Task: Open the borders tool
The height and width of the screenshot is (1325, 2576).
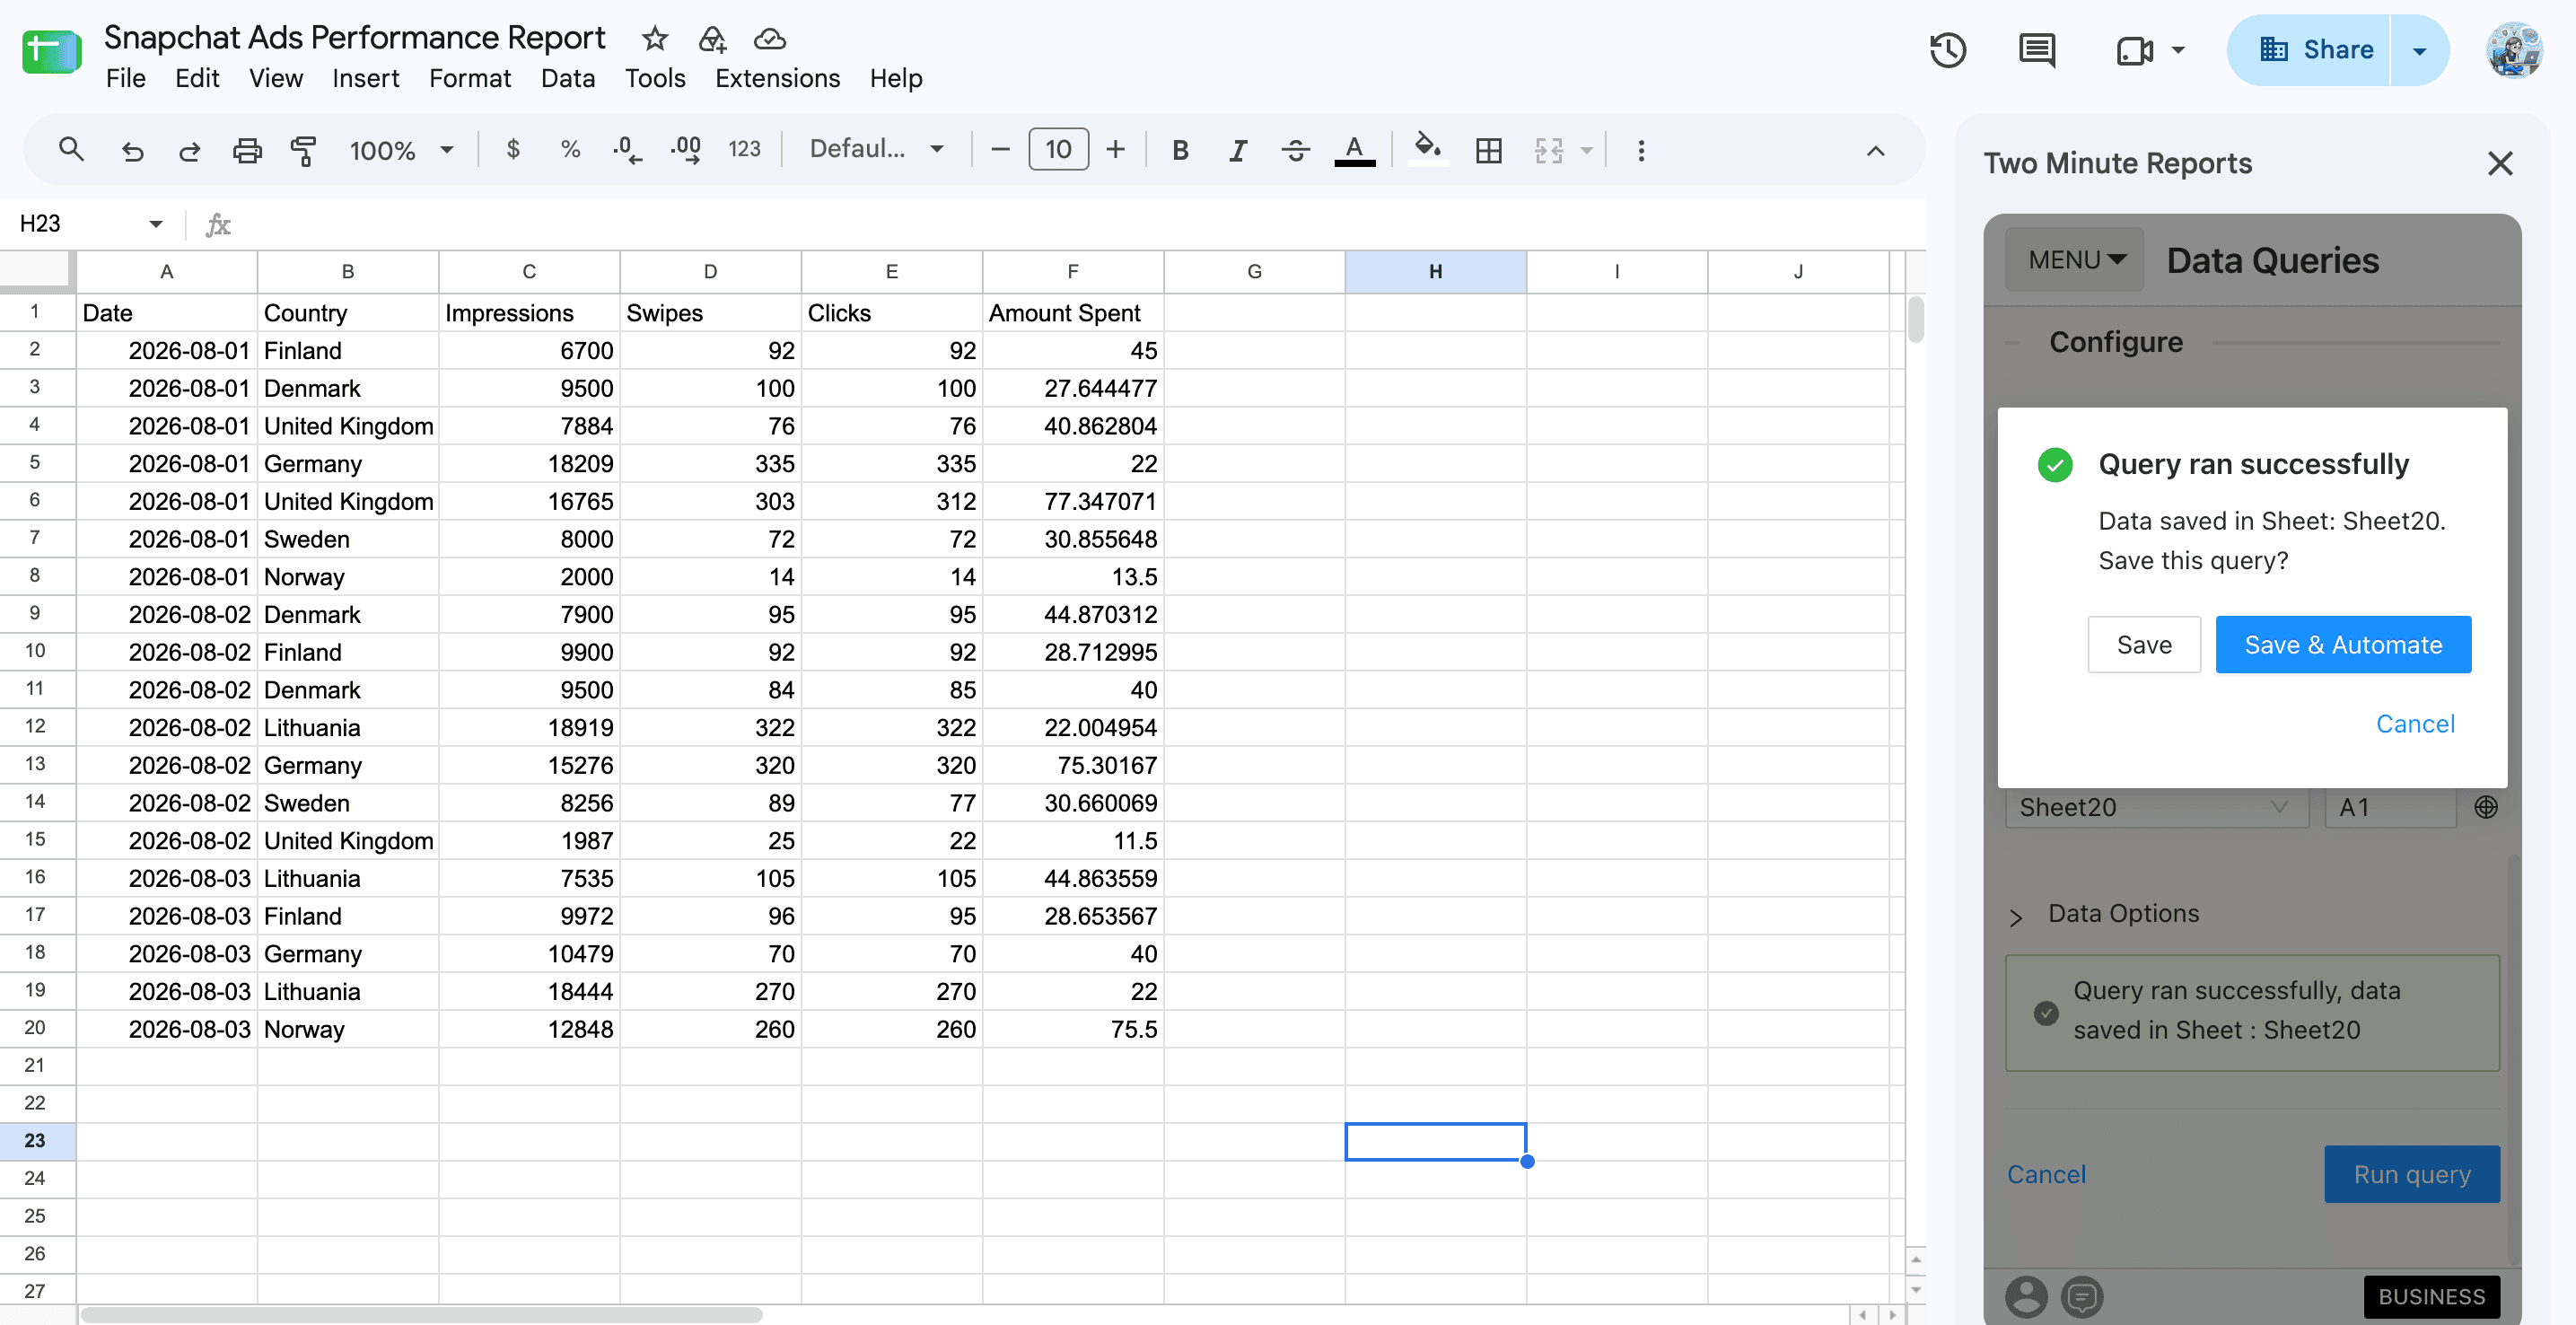Action: point(1488,150)
